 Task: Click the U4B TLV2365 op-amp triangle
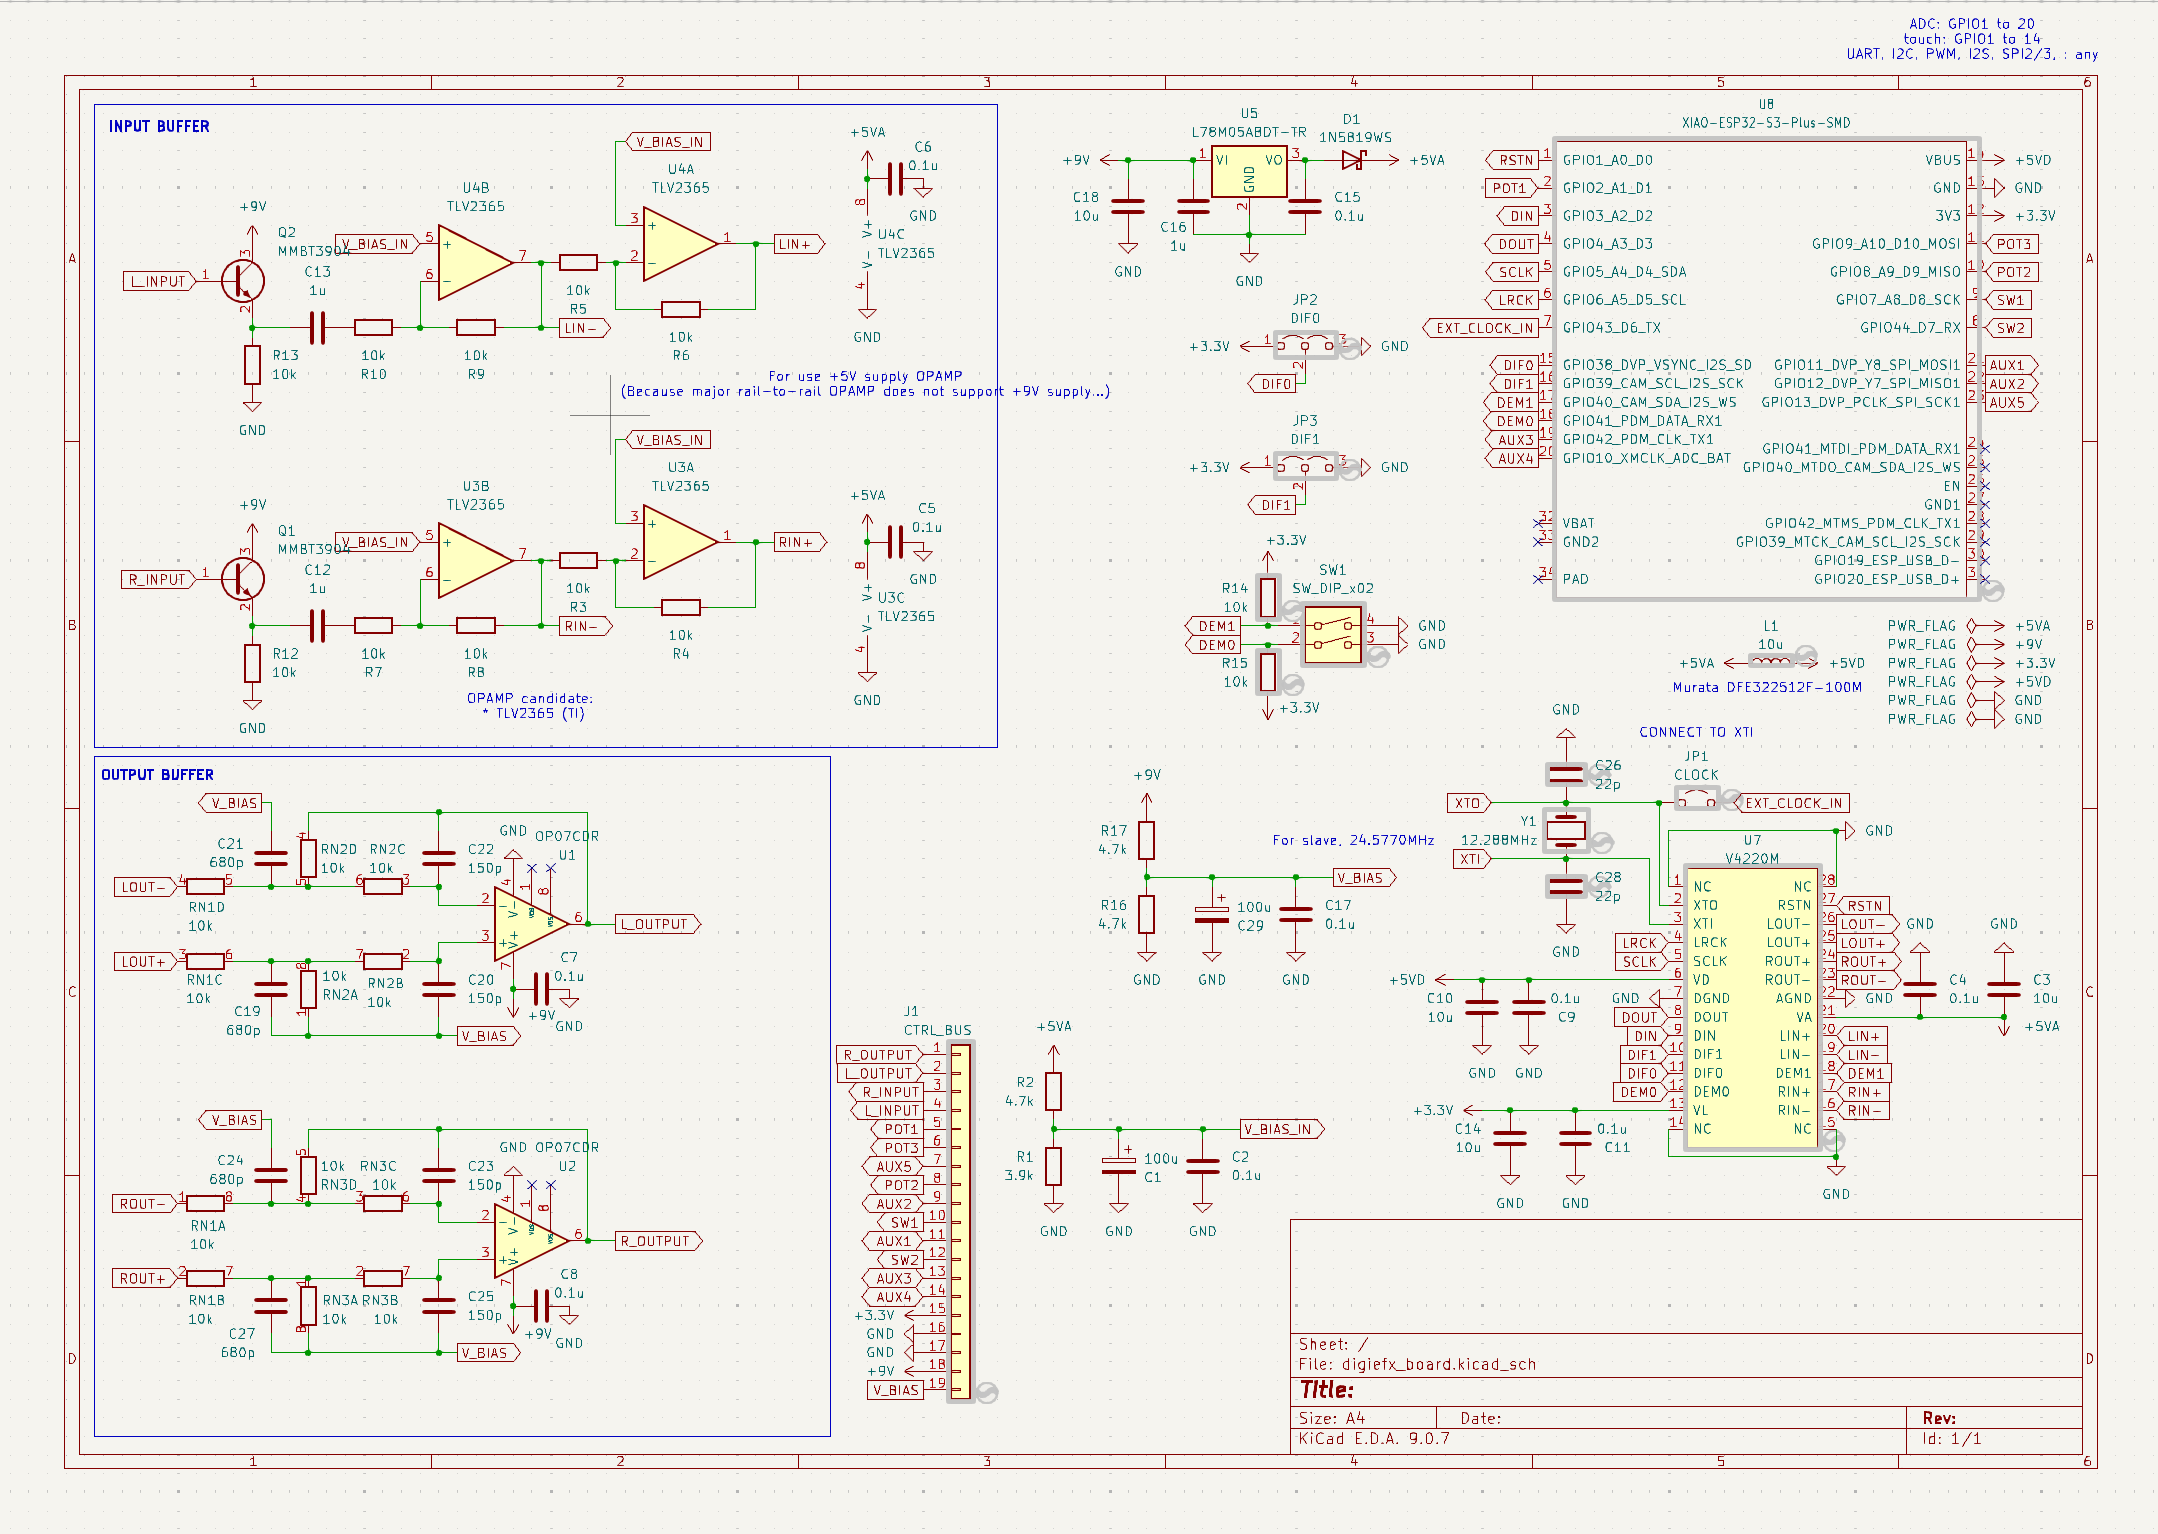(x=476, y=262)
